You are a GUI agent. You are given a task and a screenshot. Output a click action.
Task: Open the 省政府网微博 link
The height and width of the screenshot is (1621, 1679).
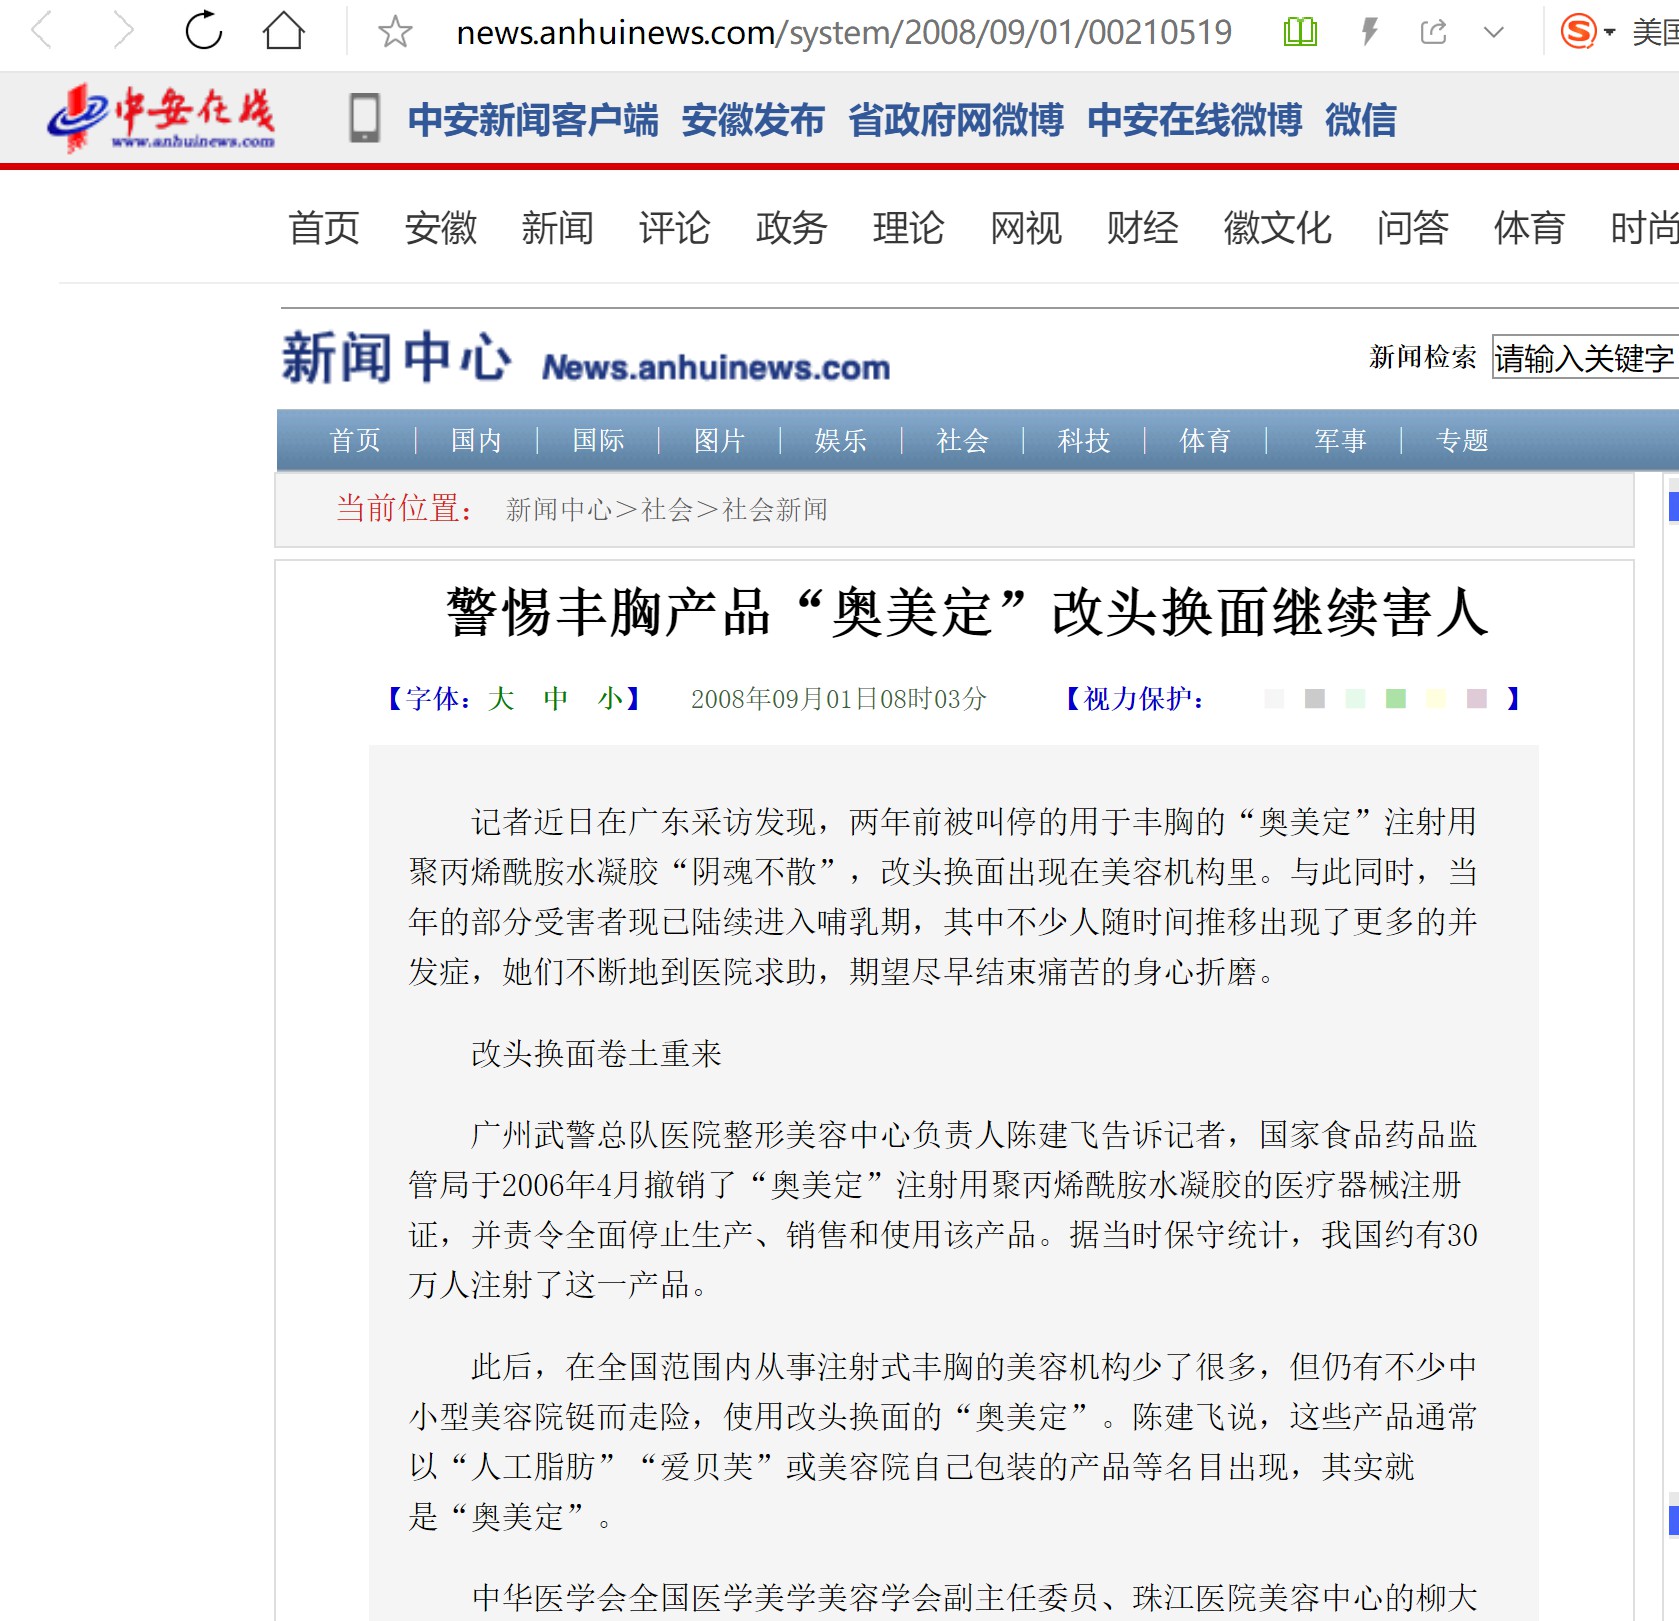point(956,120)
